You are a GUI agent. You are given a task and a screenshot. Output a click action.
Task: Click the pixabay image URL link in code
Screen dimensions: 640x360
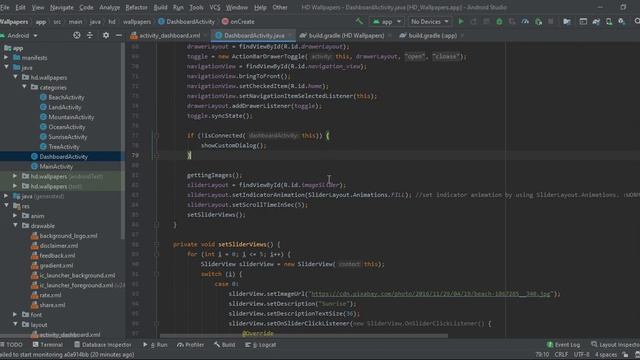(430, 294)
